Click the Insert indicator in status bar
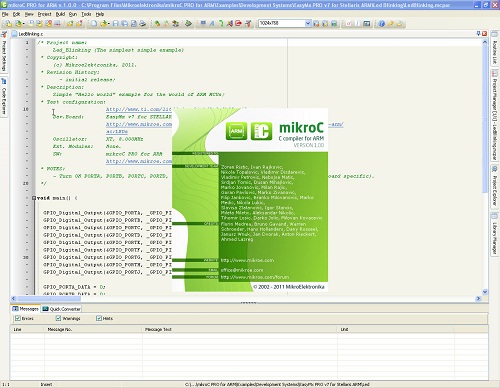 pyautogui.click(x=46, y=385)
